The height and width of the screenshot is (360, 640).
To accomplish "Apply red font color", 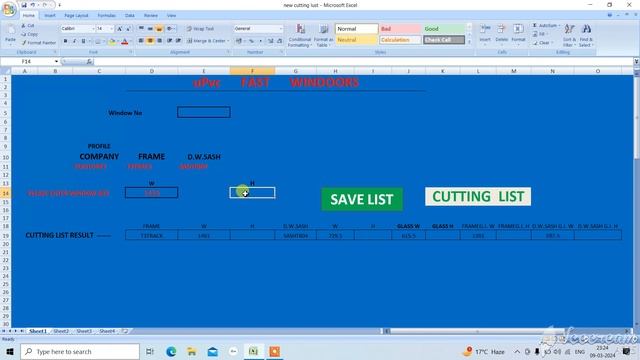I will point(125,41).
